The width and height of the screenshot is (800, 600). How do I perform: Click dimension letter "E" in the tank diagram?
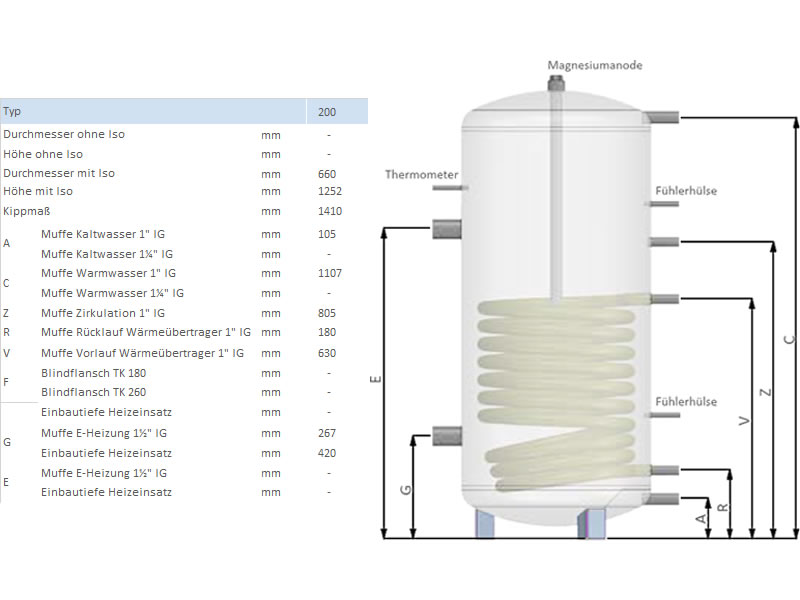tap(376, 379)
